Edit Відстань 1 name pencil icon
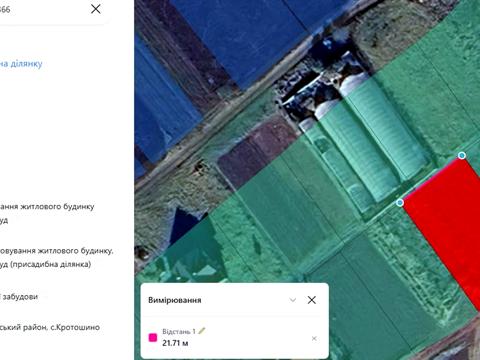This screenshot has width=480, height=360. click(x=202, y=331)
